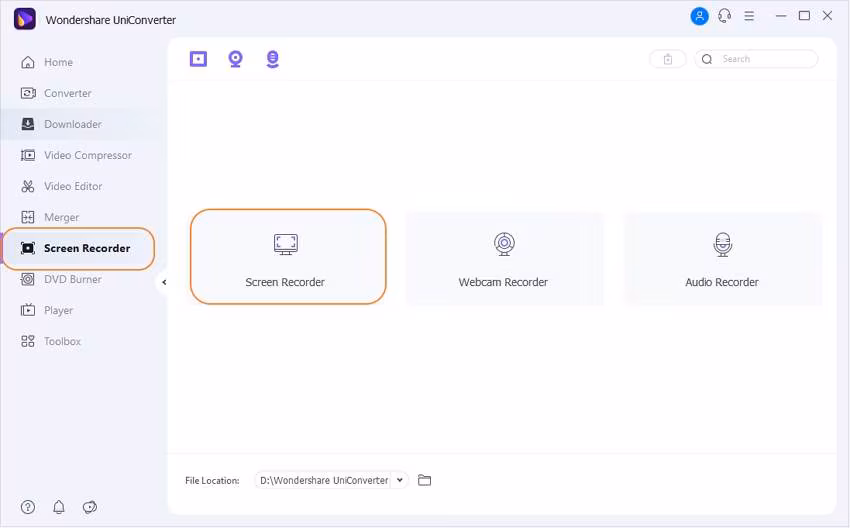Open the hamburger menu icon

(749, 16)
